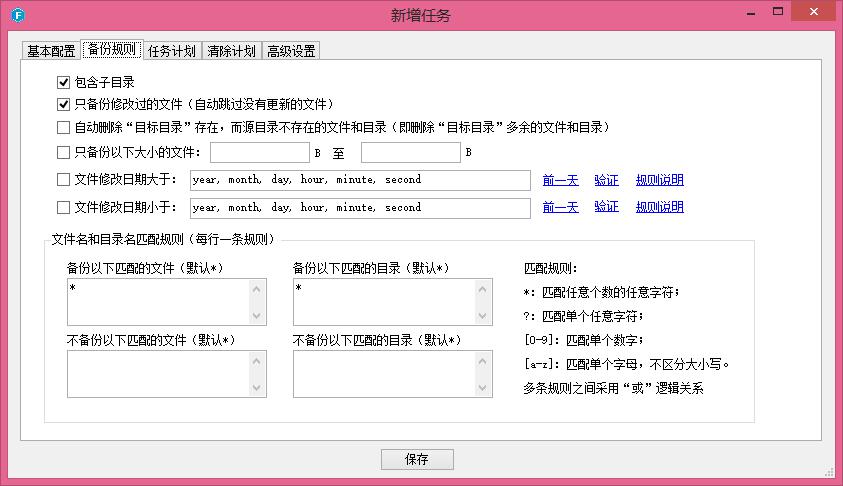Screen dimensions: 843x486
Task: Check the 文件修改日期大于 checkbox
Action: [63, 180]
